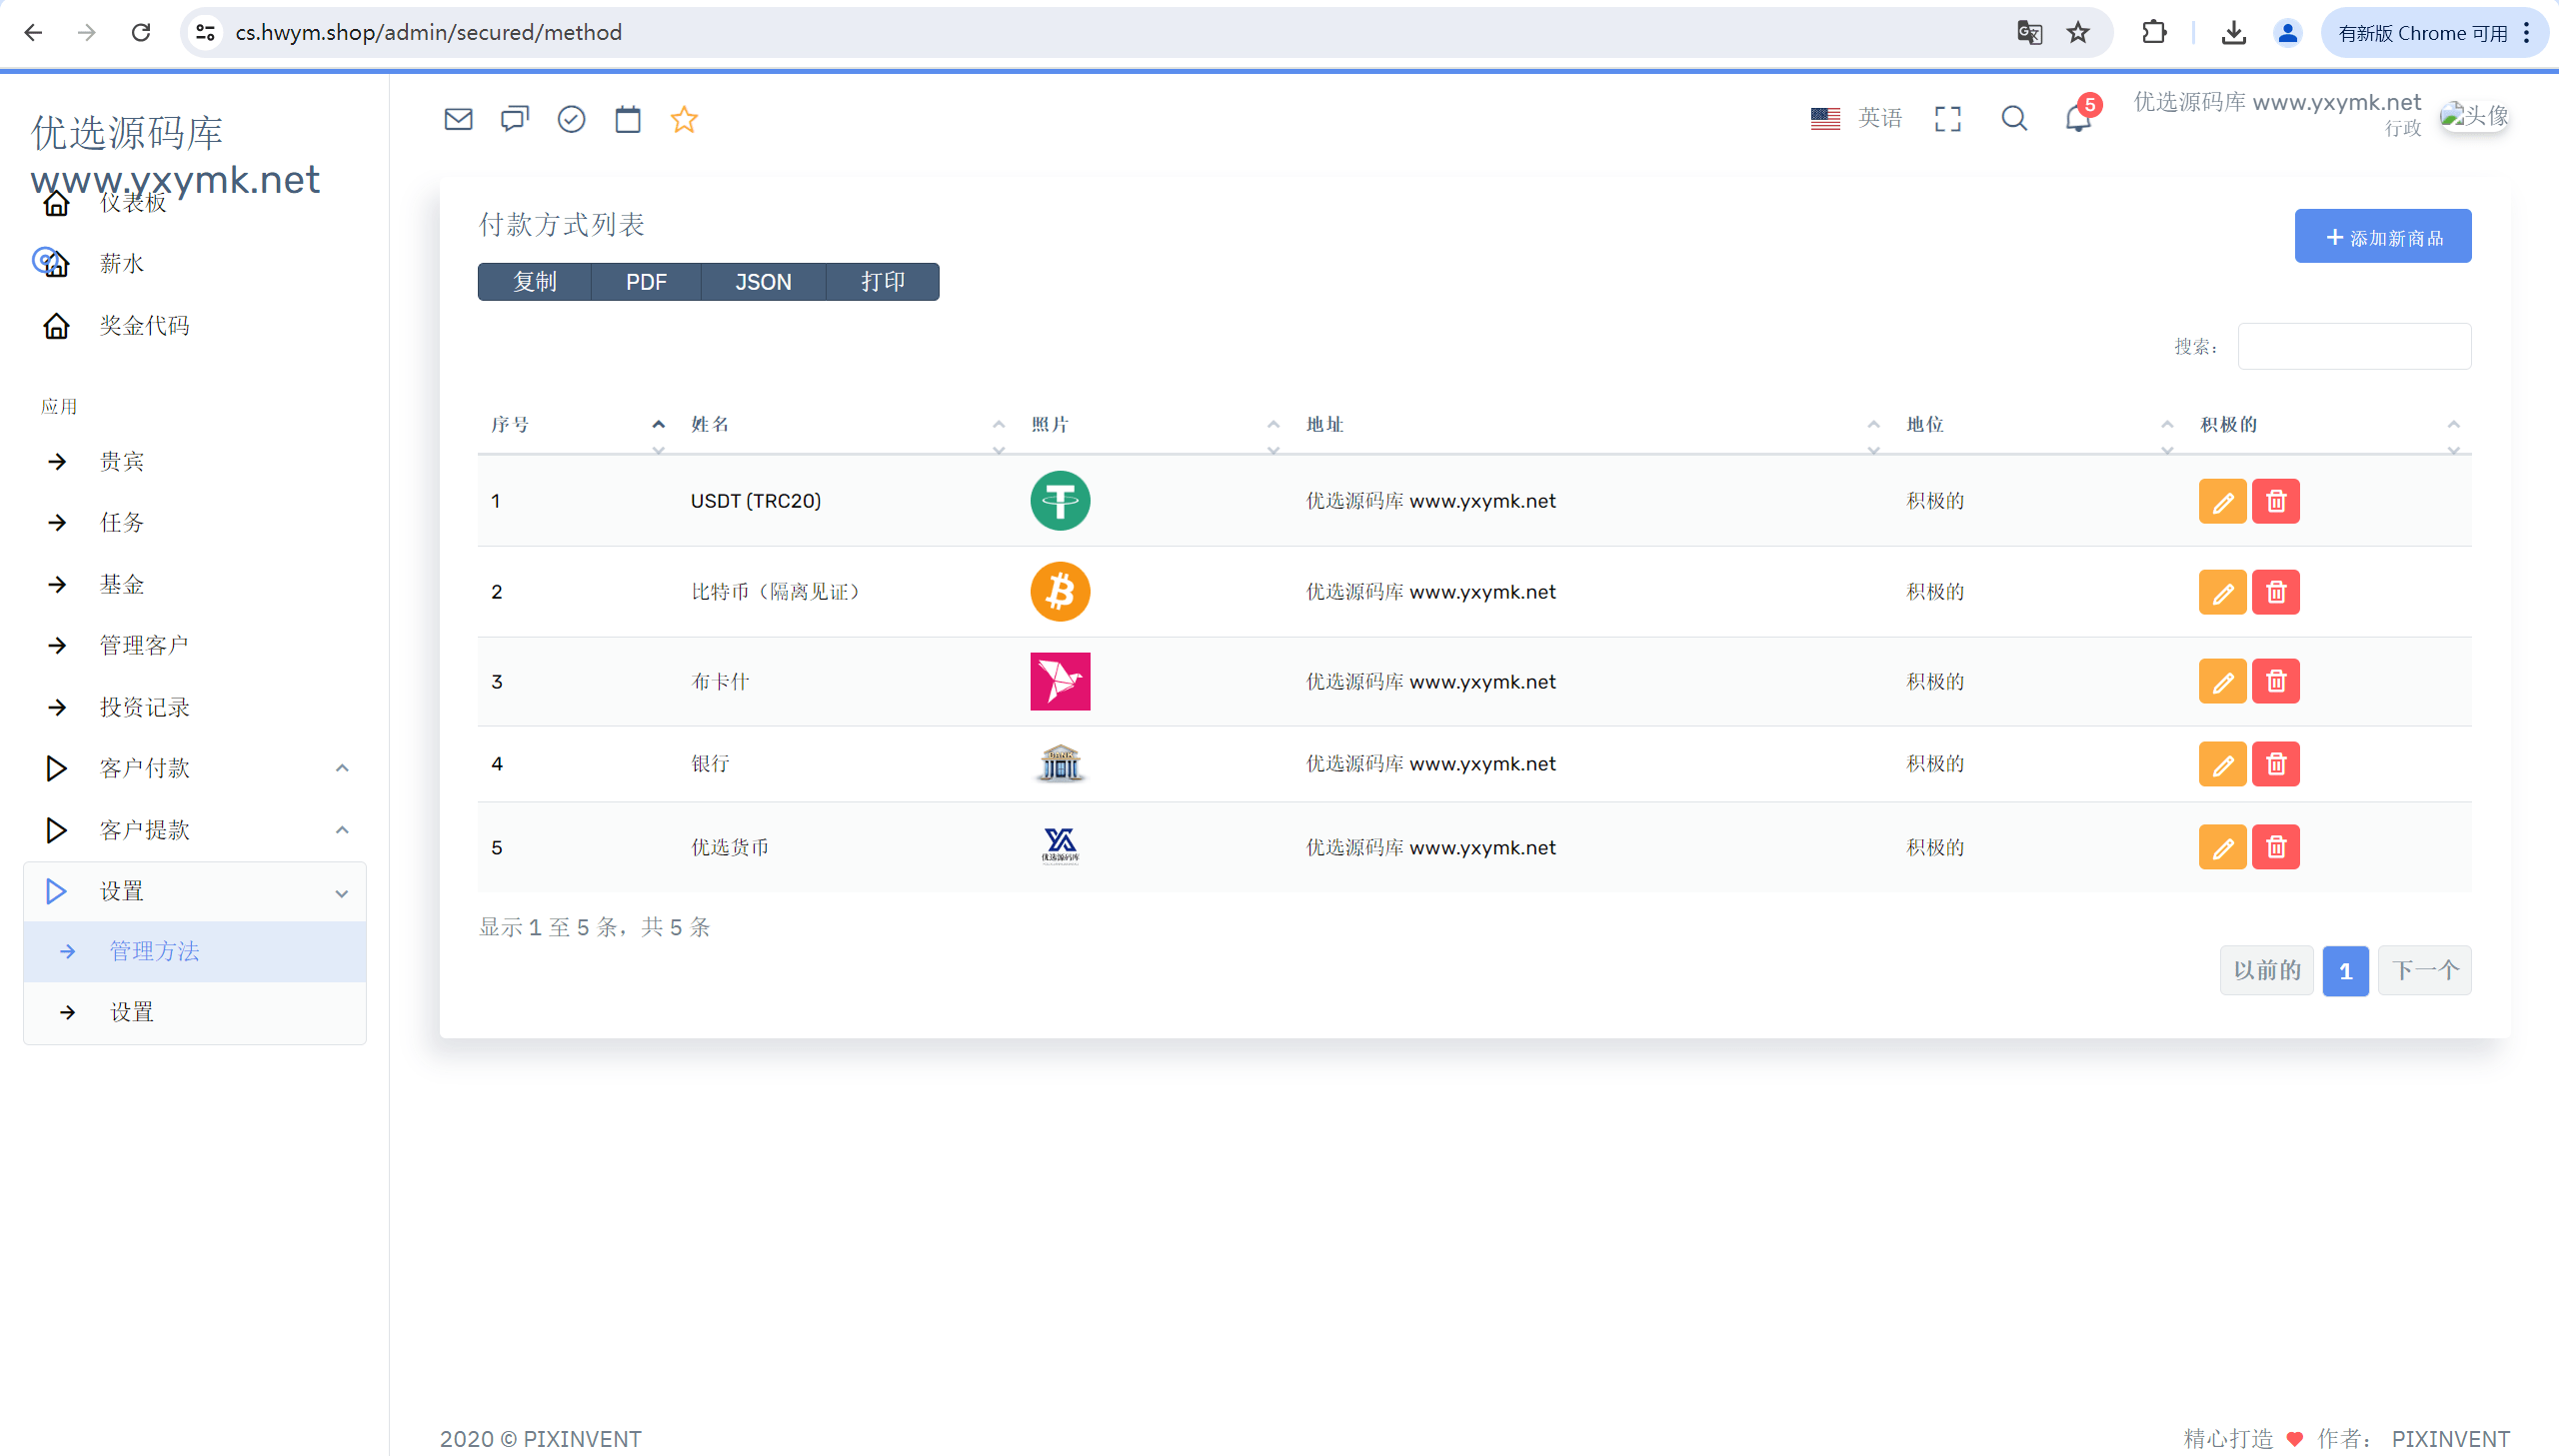Screen dimensions: 2559x1456
Task: Click the yellow star bookmark icon
Action: pyautogui.click(x=684, y=119)
